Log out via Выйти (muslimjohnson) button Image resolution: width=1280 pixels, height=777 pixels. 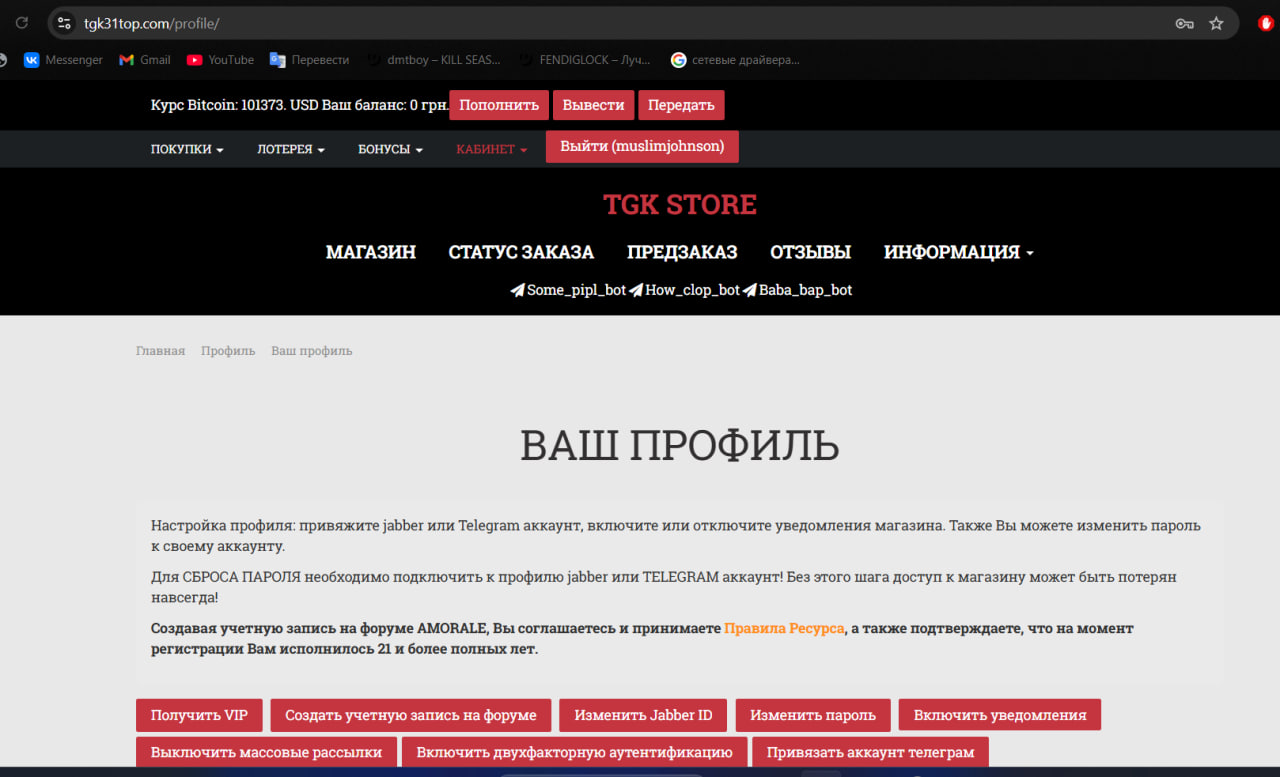pos(642,146)
